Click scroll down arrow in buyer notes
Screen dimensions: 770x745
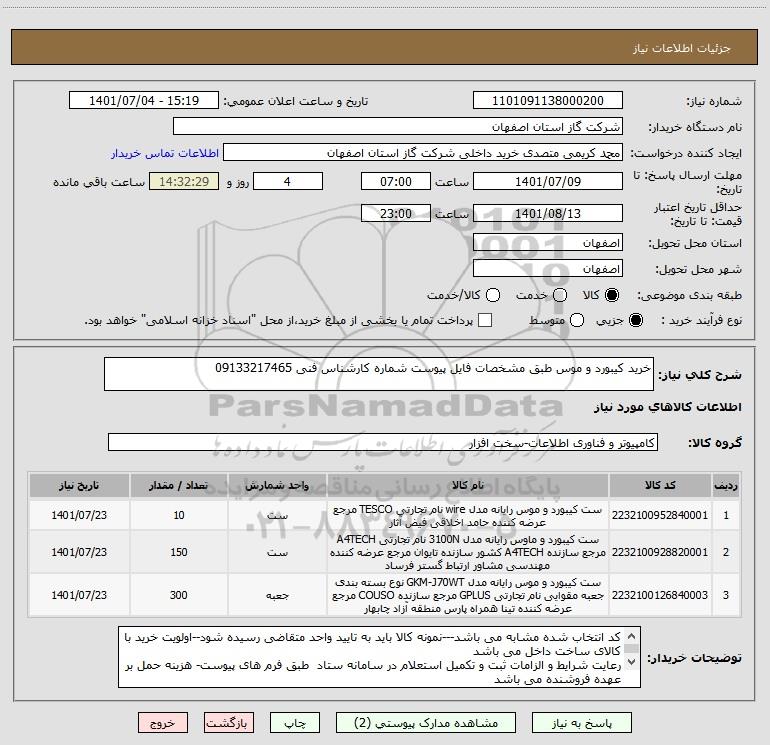632,662
